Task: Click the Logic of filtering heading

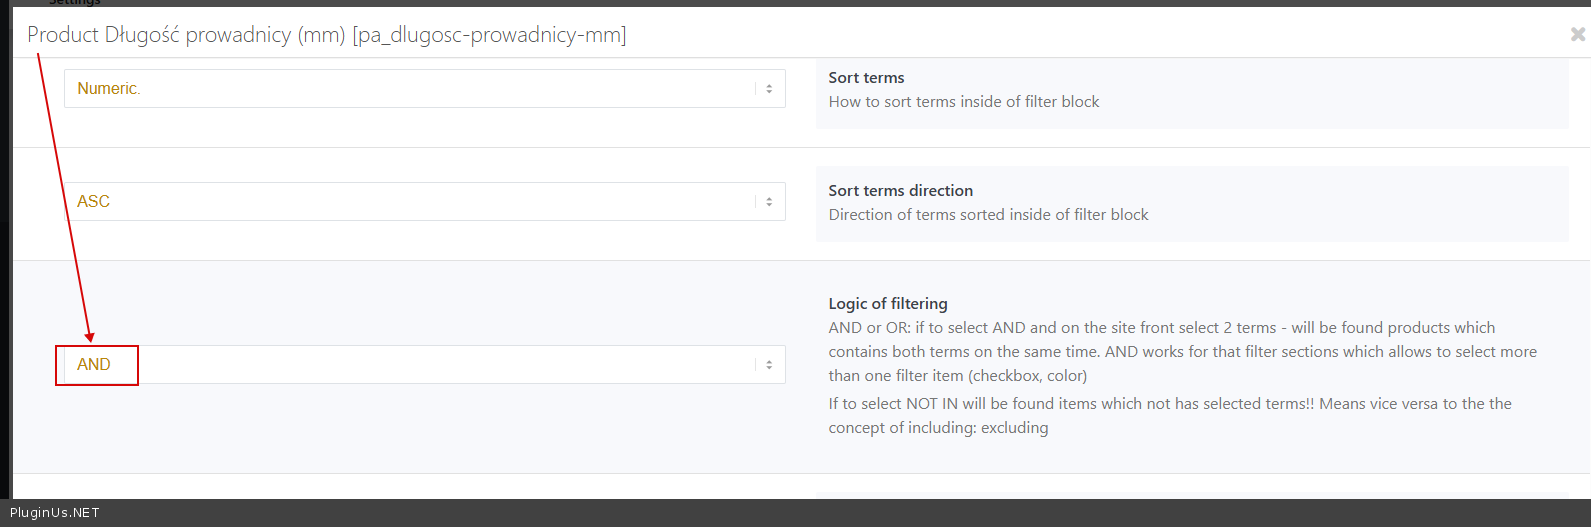Action: [x=888, y=304]
